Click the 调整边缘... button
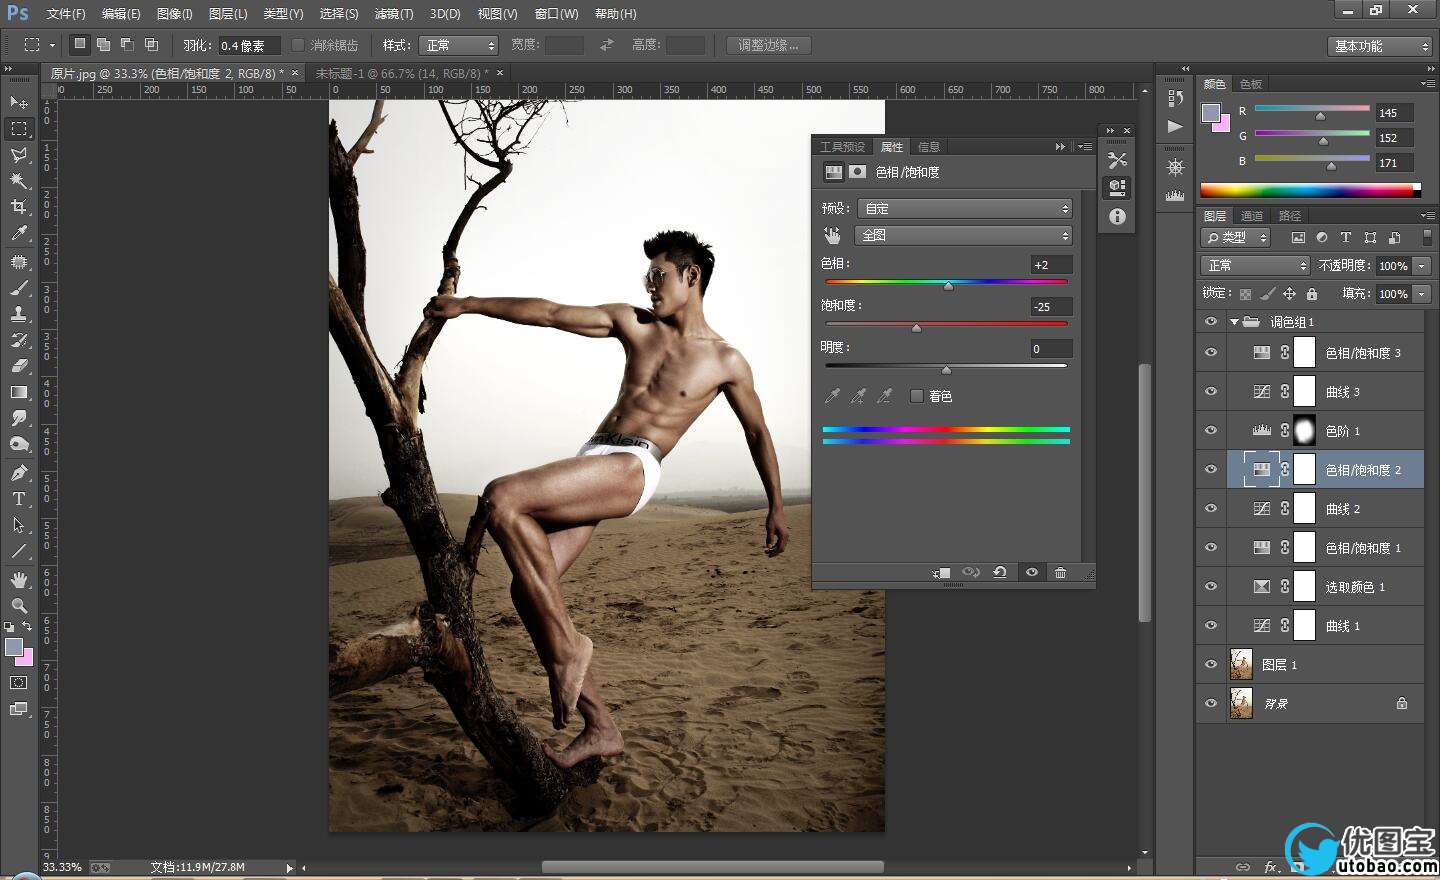Screen dimensions: 1440x880 point(768,46)
